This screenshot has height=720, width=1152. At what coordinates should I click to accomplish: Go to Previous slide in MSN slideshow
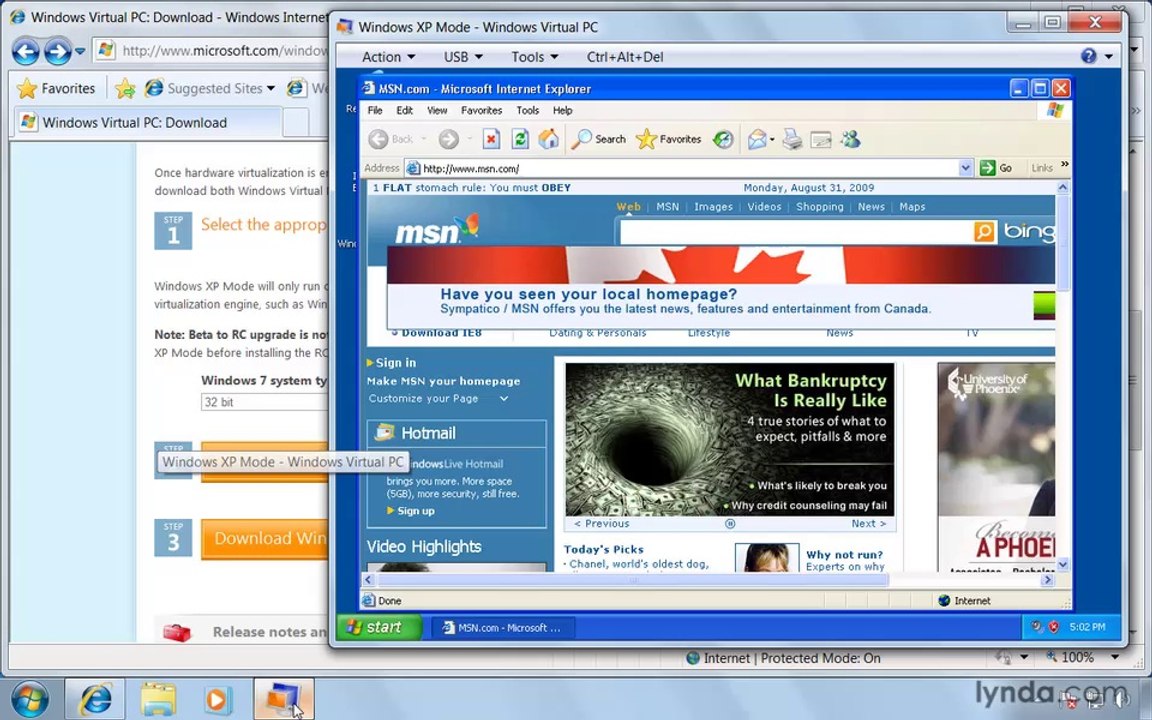pyautogui.click(x=602, y=524)
